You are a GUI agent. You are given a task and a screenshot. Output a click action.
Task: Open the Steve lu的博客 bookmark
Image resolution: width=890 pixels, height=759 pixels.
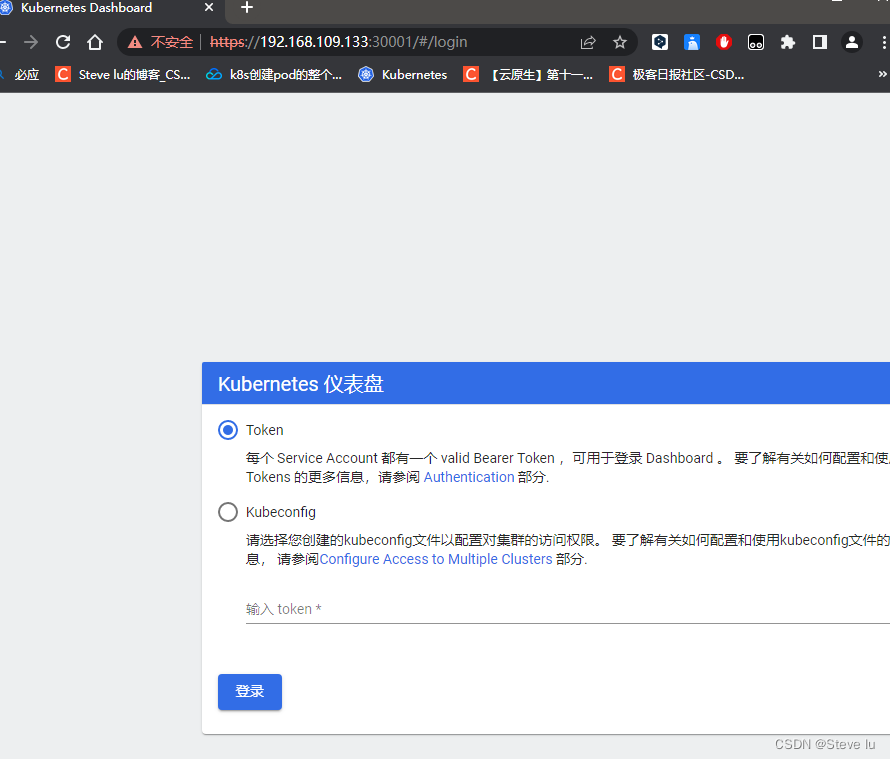(x=123, y=74)
